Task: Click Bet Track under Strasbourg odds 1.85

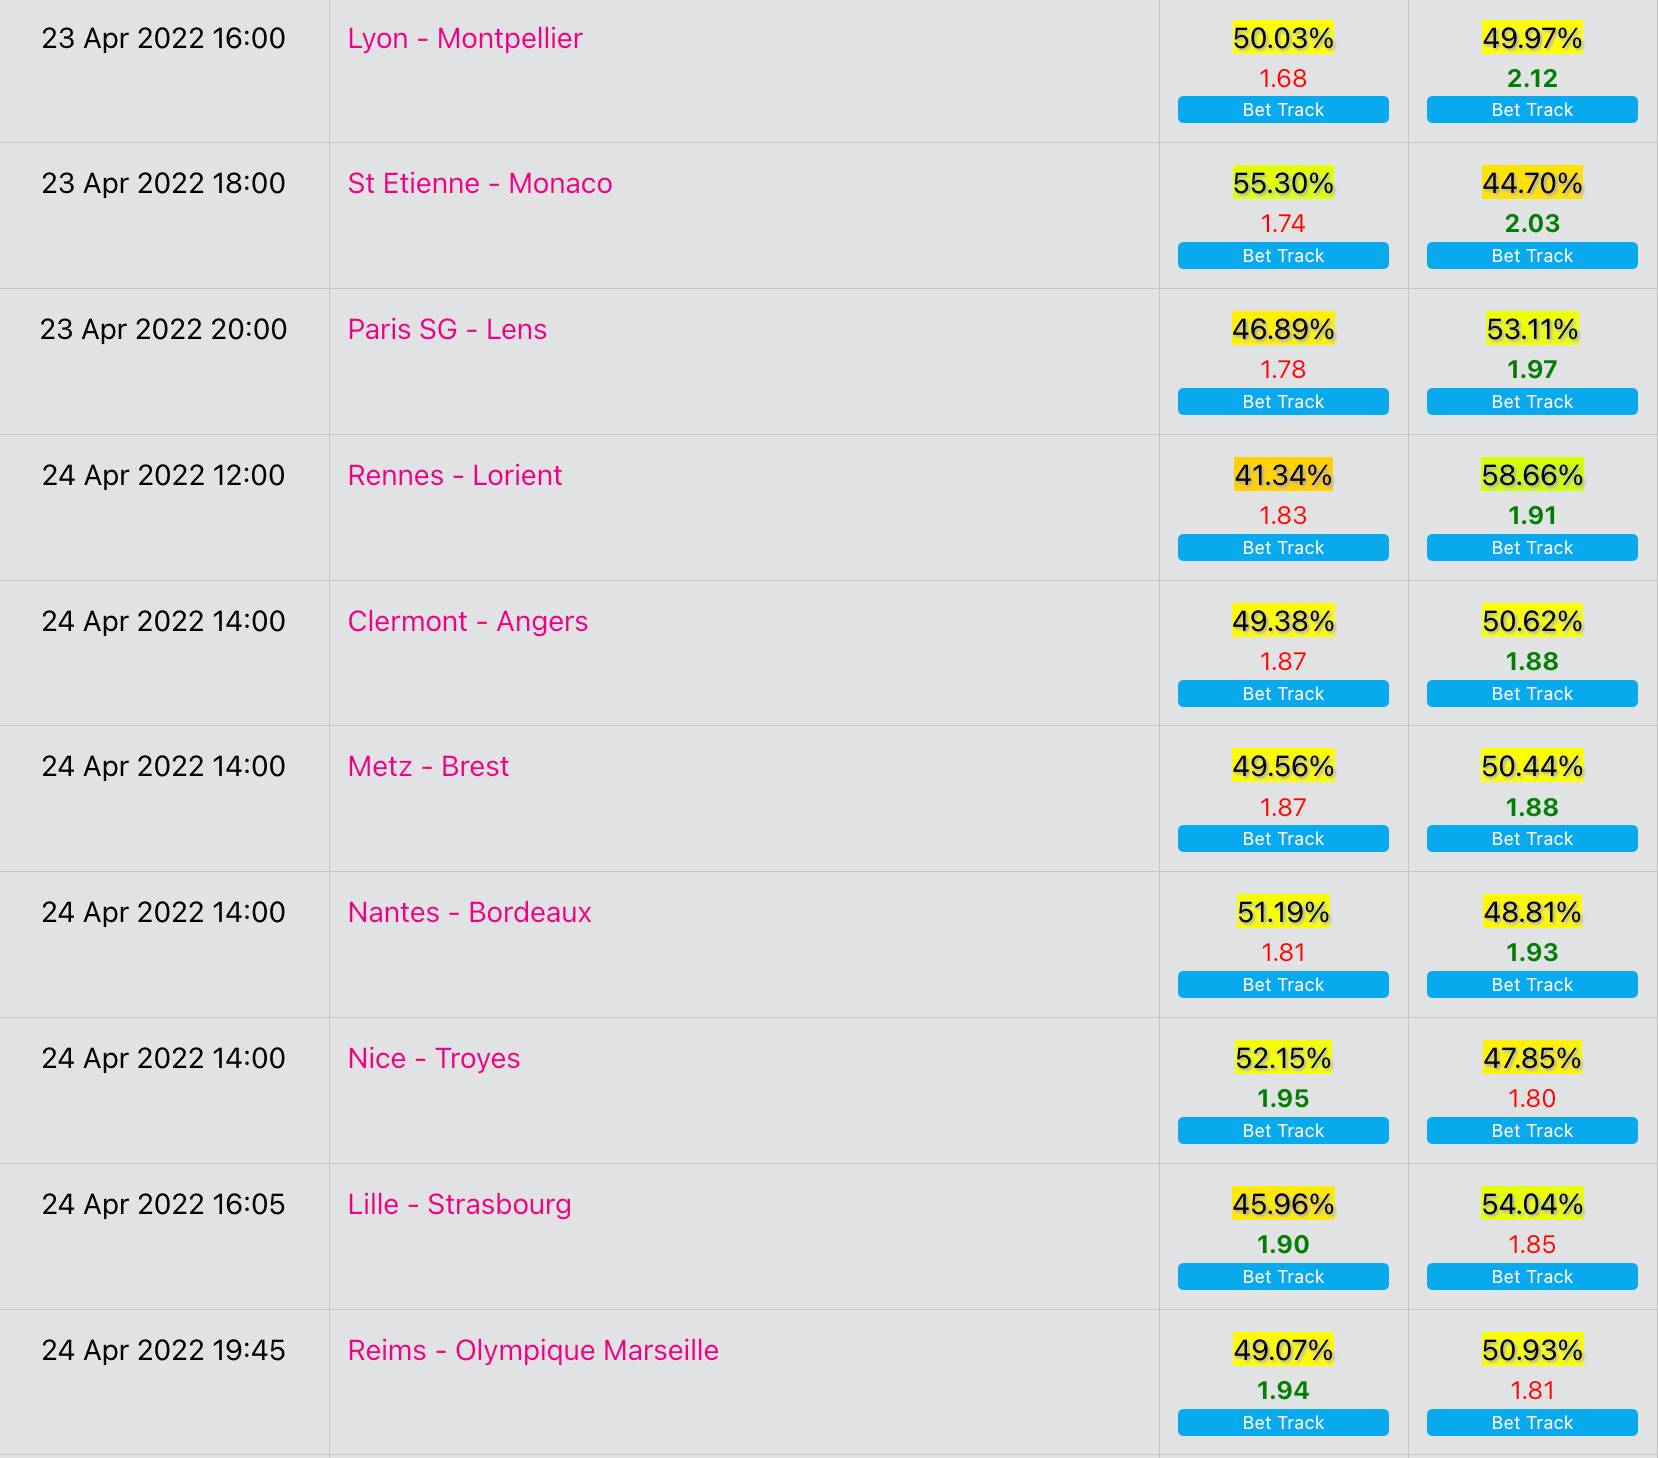Action: [1532, 1277]
